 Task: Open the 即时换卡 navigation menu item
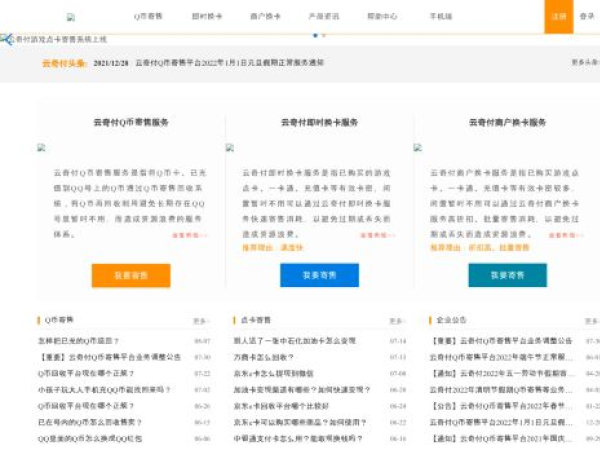pos(207,17)
